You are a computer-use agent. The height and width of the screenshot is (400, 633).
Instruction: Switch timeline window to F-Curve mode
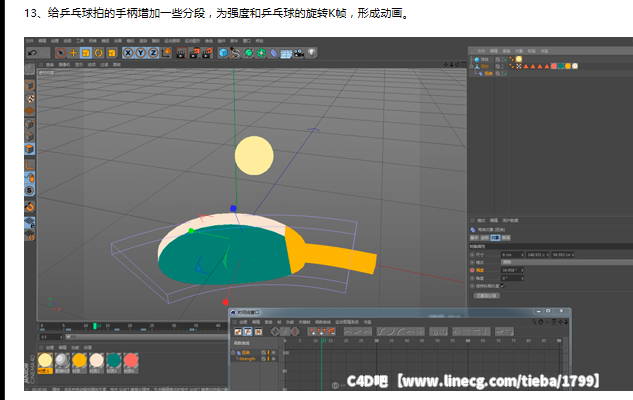(x=248, y=332)
